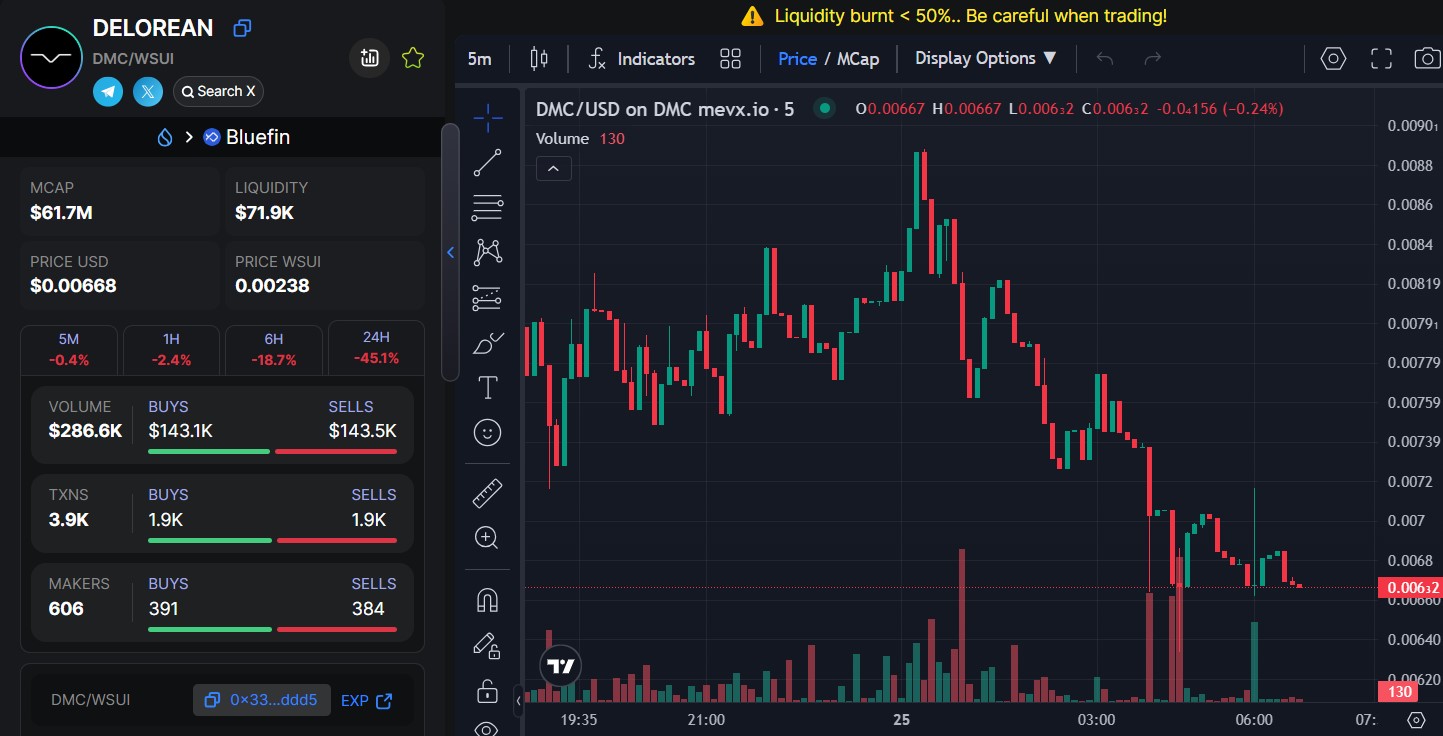This screenshot has height=736, width=1443.
Task: Toggle Price view in Price/MCap switch
Action: coord(797,59)
